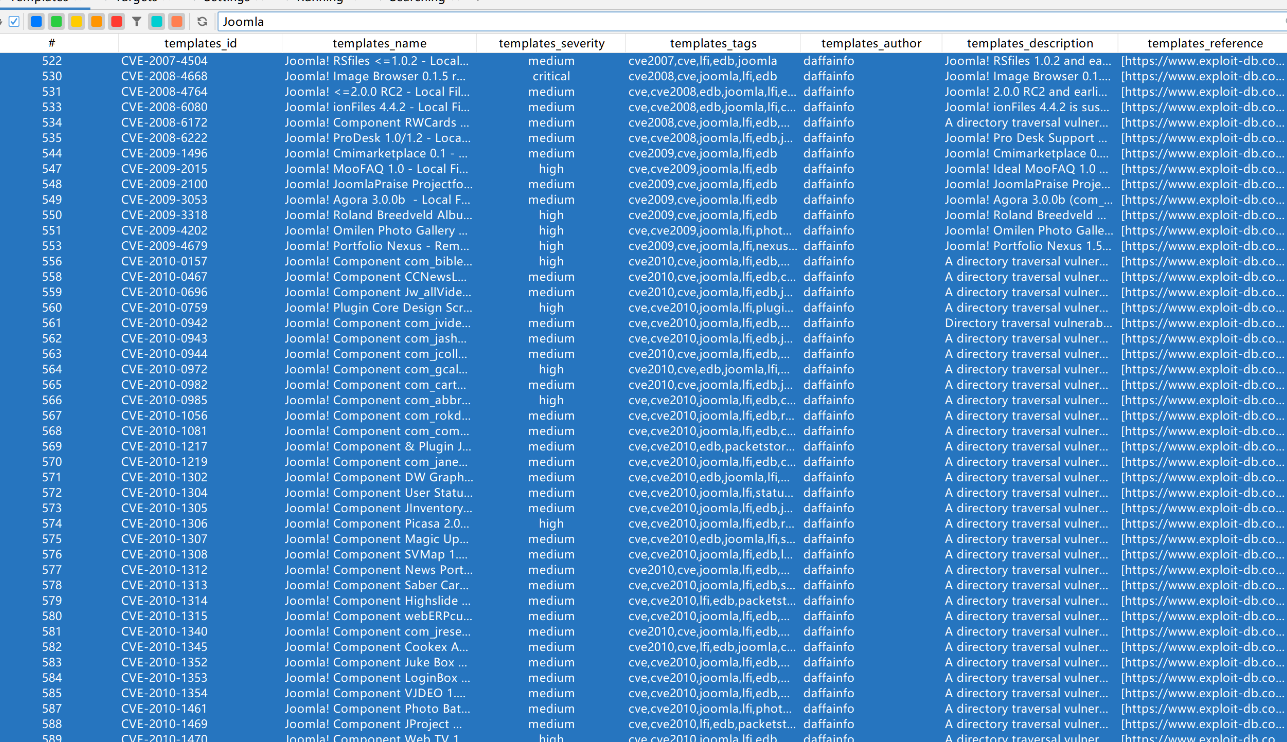Click 'Joomla! Component Picasa 2.0...' name
The width and height of the screenshot is (1287, 742).
[377, 524]
